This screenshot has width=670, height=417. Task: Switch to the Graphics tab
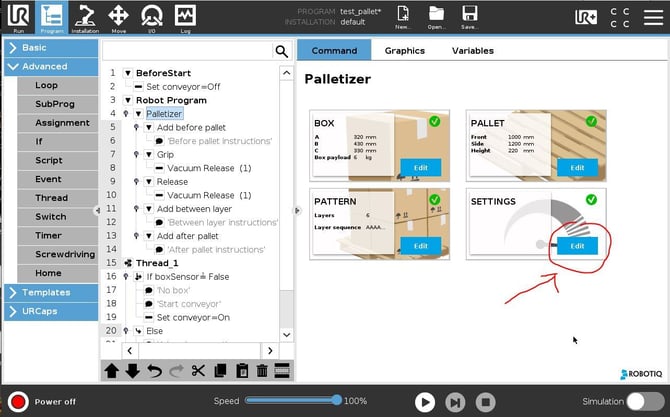coord(404,50)
